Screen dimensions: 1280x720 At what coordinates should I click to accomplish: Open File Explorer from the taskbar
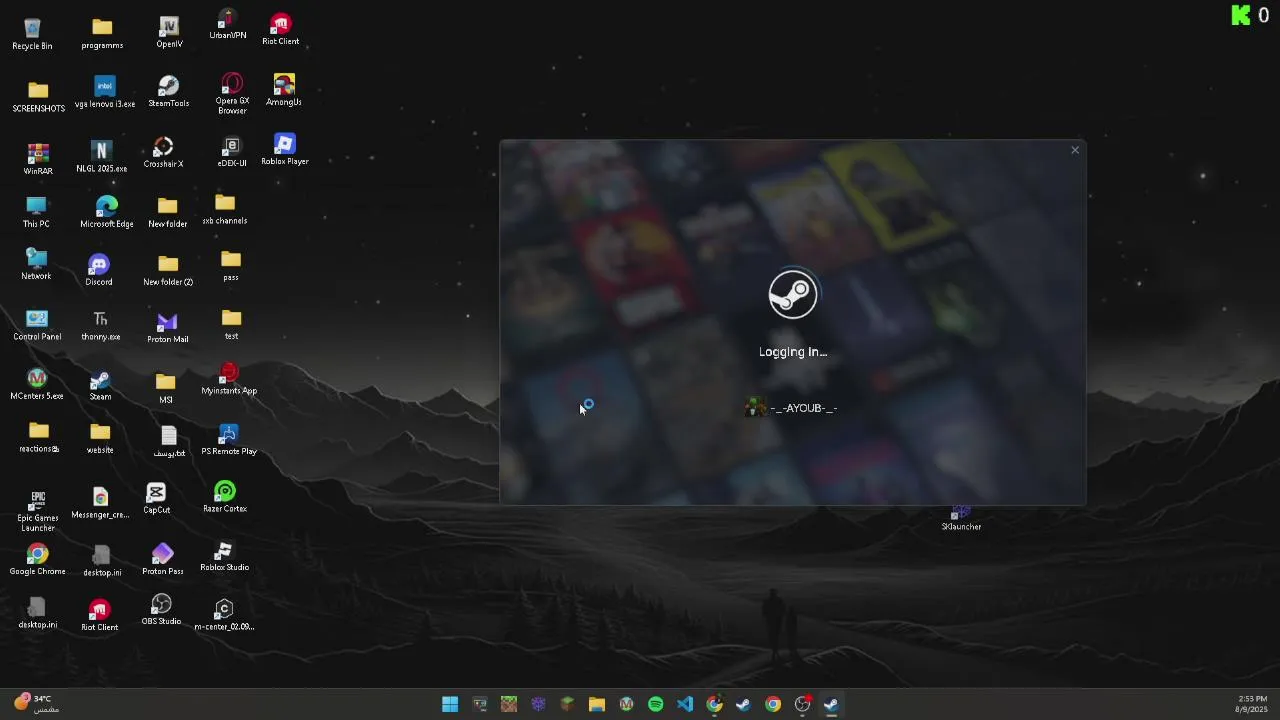click(x=597, y=704)
